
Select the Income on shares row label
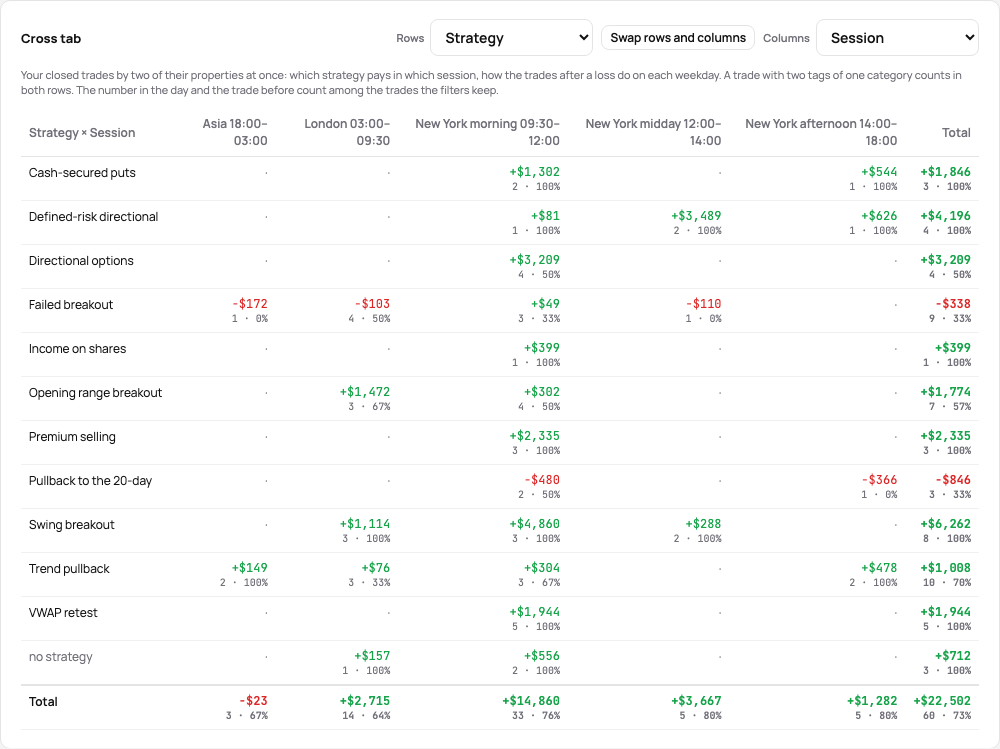click(x=77, y=349)
